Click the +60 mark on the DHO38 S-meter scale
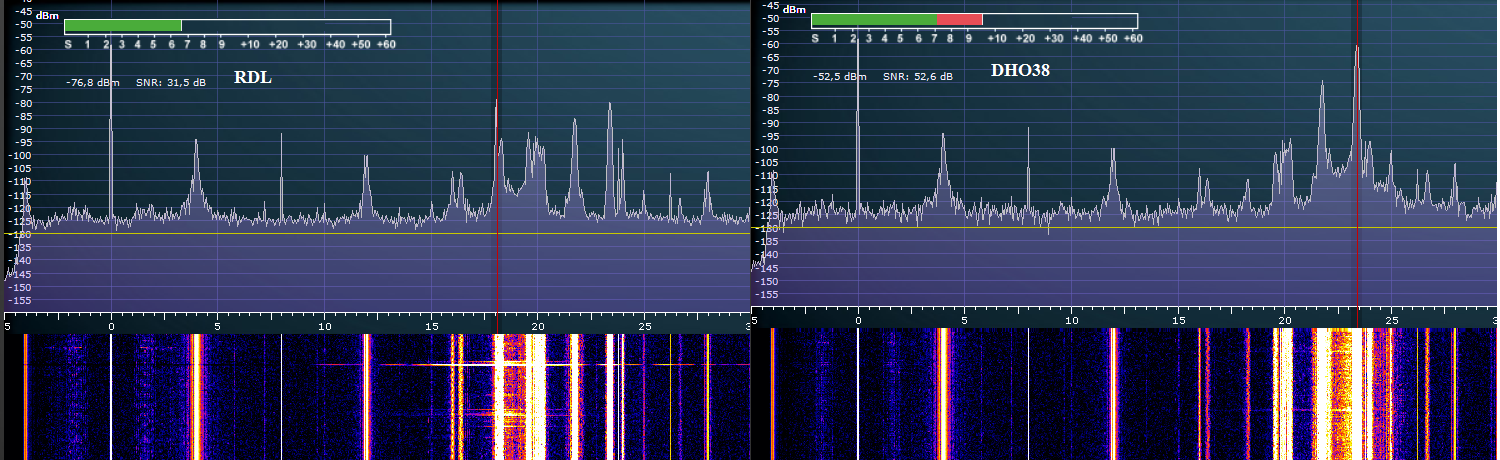The image size is (1500, 460). coord(1132,38)
